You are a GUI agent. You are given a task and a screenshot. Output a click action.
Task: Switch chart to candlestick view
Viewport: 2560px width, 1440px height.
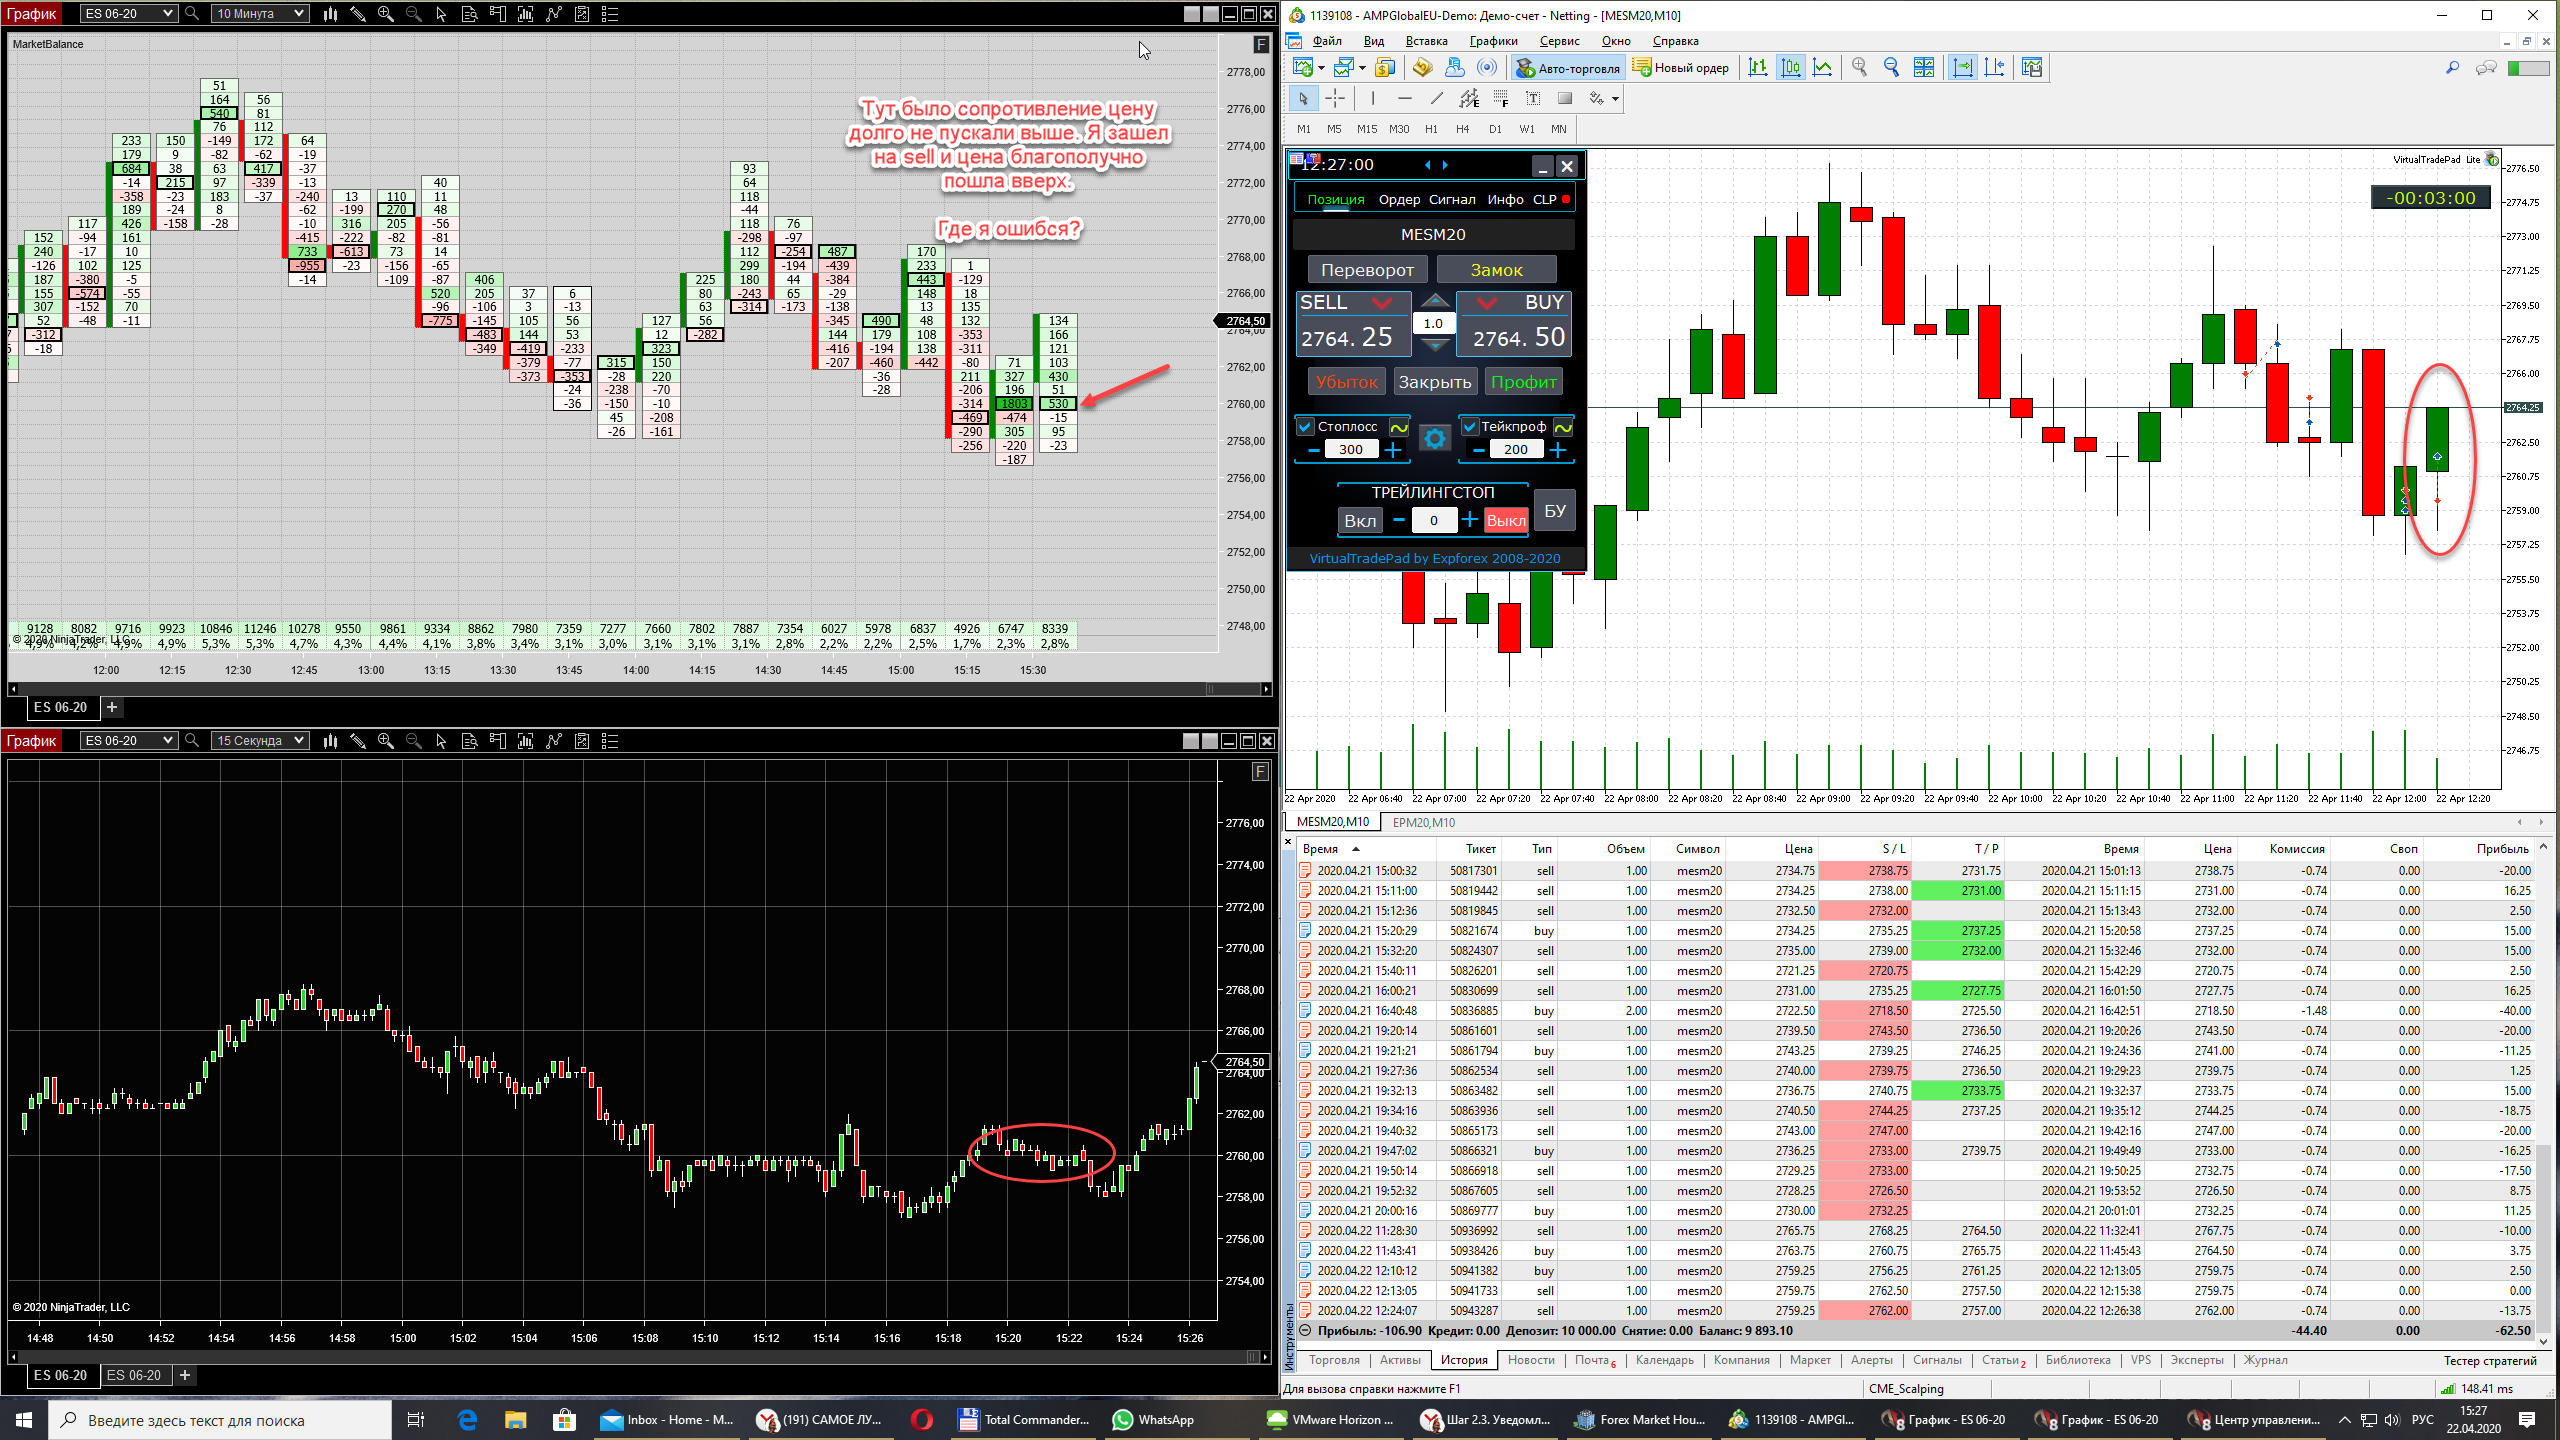point(1791,67)
